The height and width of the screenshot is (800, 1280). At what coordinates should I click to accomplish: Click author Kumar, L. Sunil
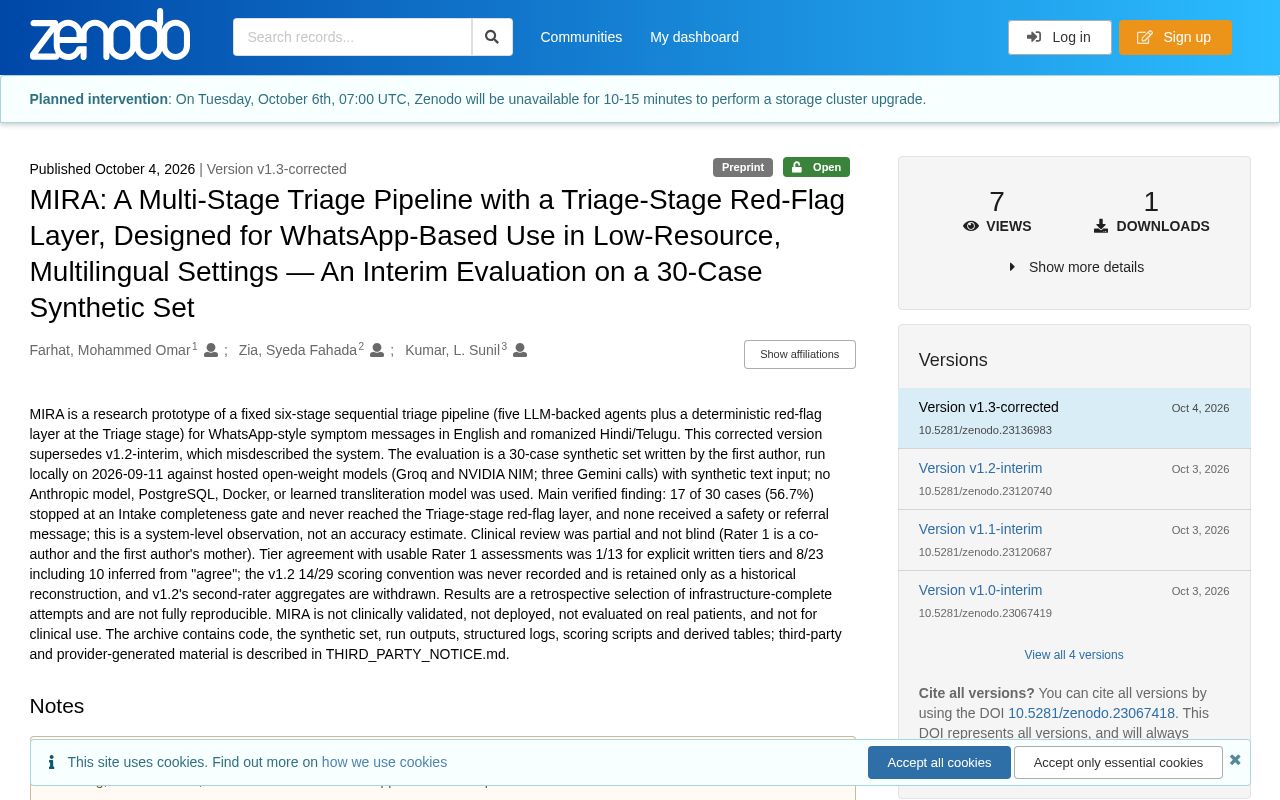[452, 350]
